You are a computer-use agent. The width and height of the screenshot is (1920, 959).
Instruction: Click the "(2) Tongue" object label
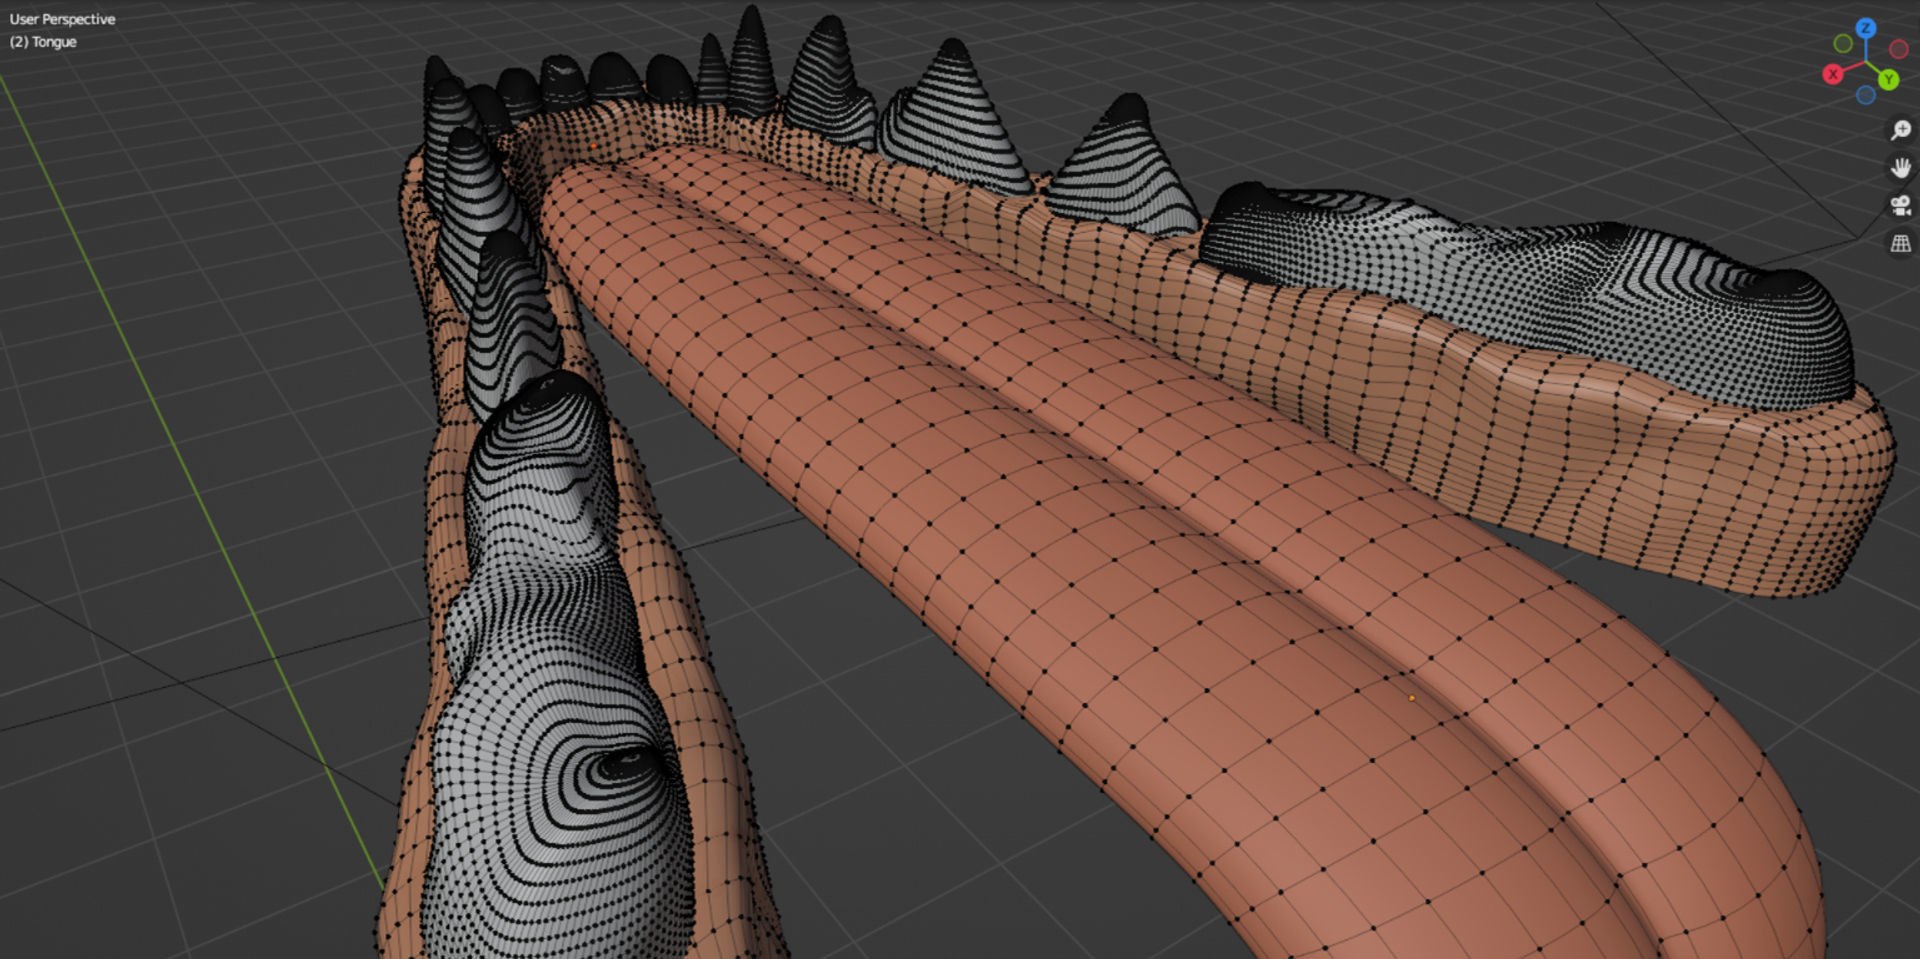(x=43, y=42)
